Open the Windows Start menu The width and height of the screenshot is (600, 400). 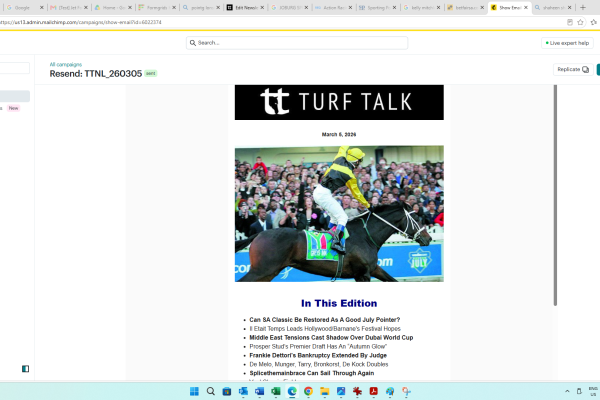click(x=194, y=391)
